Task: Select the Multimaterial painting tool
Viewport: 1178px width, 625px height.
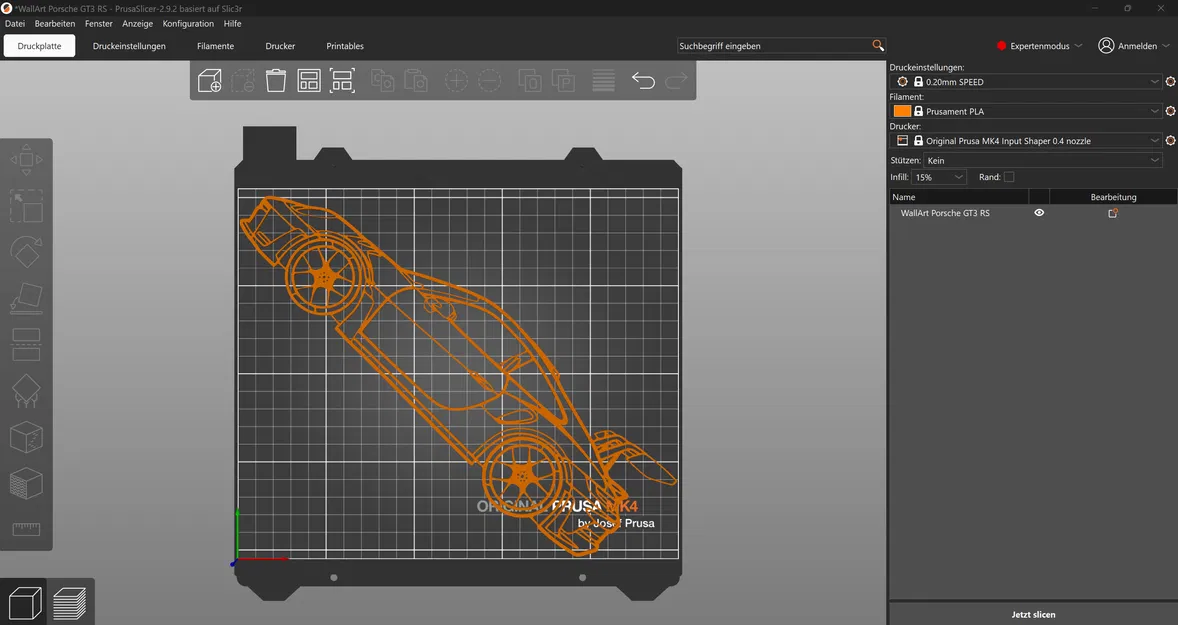Action: click(x=26, y=484)
